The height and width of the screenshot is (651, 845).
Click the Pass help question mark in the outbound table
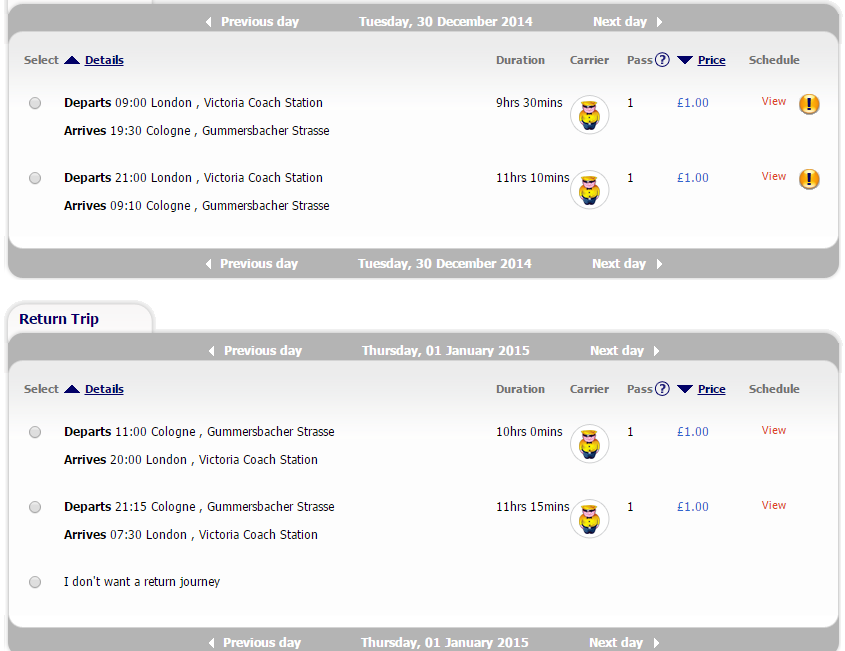tap(662, 60)
